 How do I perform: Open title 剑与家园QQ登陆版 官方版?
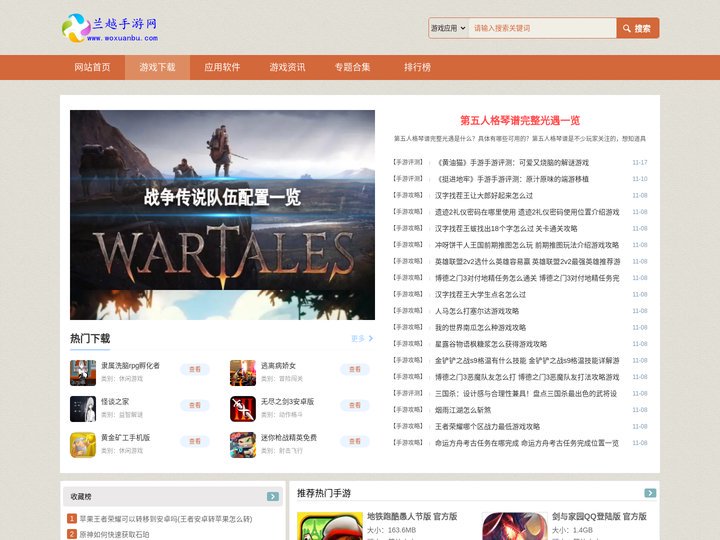click(599, 517)
